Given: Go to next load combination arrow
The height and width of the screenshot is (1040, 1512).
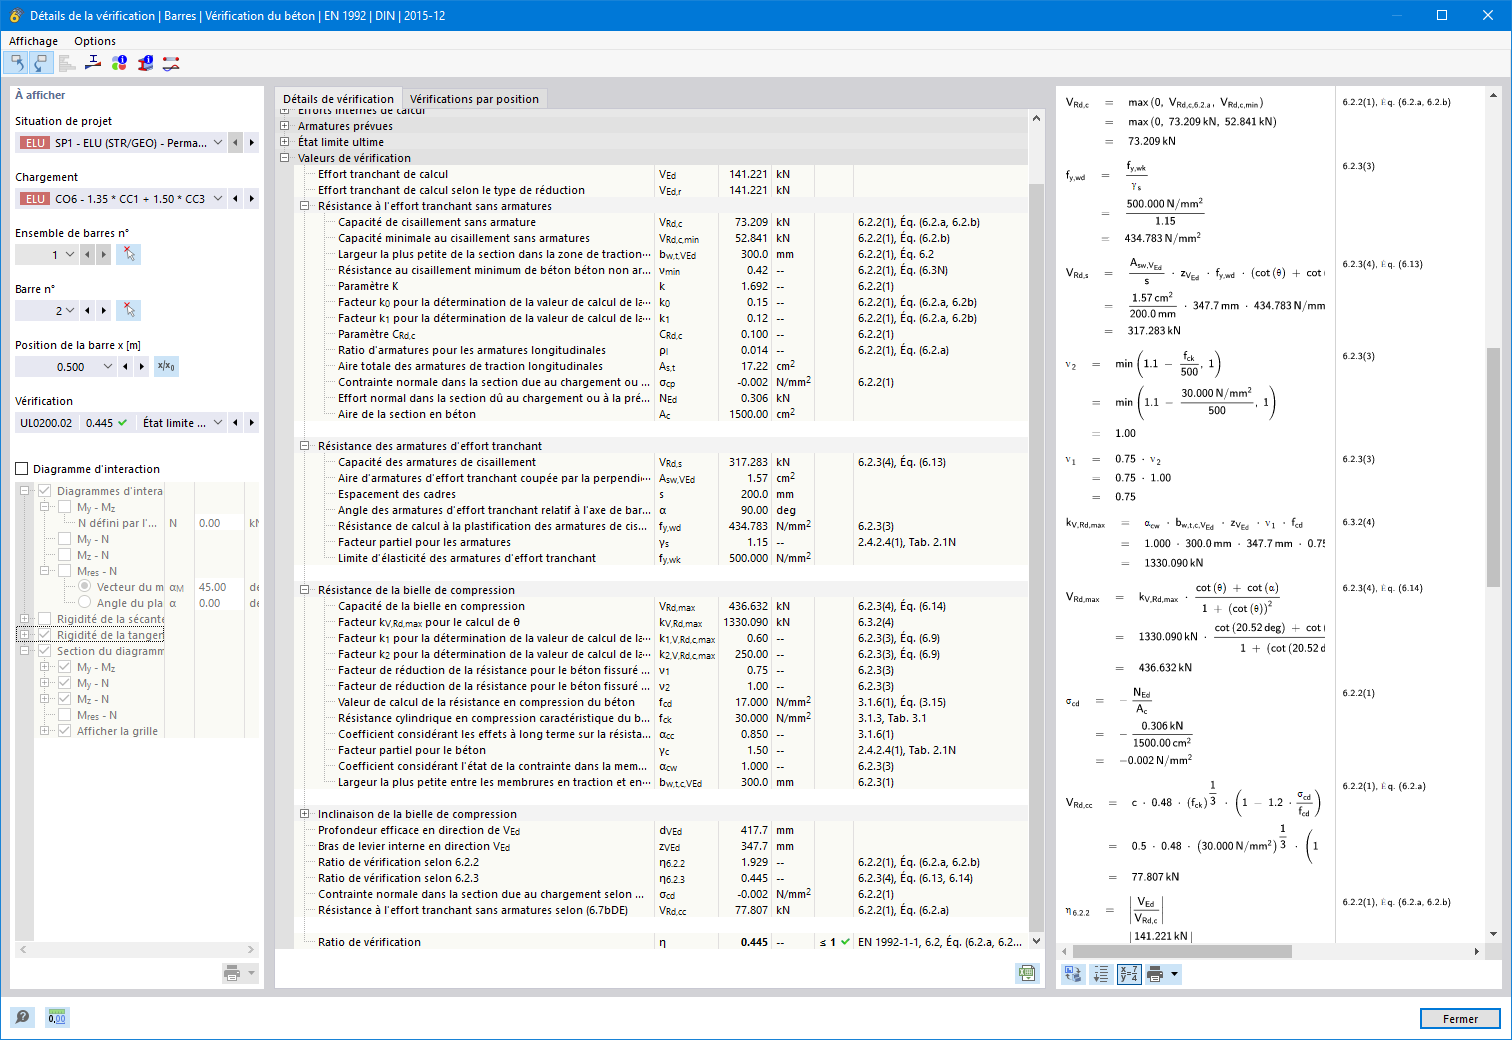Looking at the screenshot, I should point(252,199).
